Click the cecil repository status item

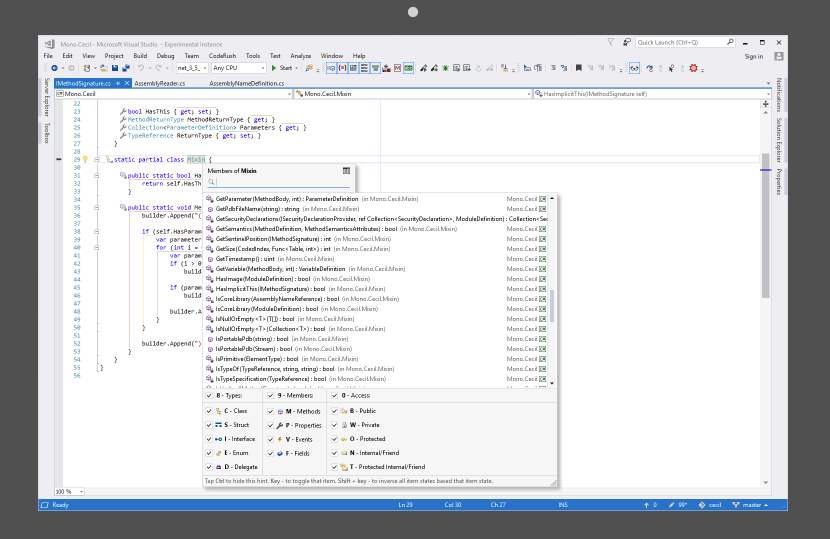(x=710, y=505)
